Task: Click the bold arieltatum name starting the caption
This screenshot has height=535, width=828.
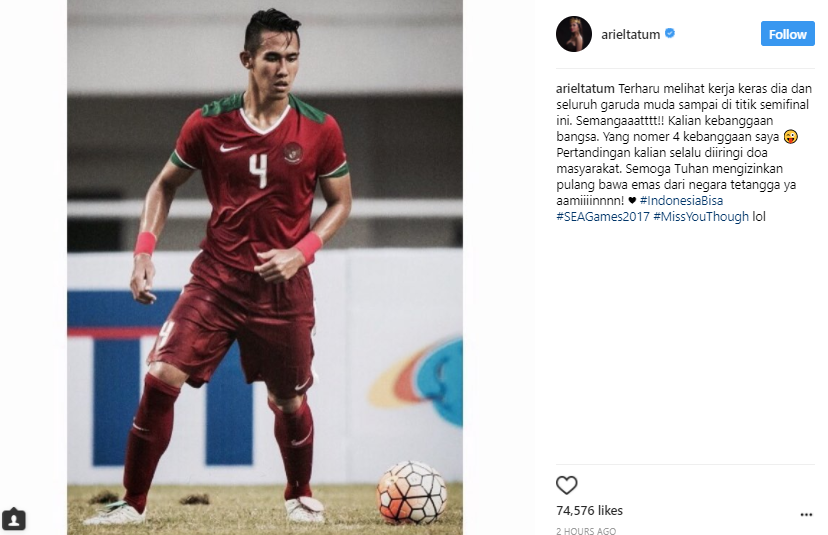Action: pyautogui.click(x=585, y=89)
